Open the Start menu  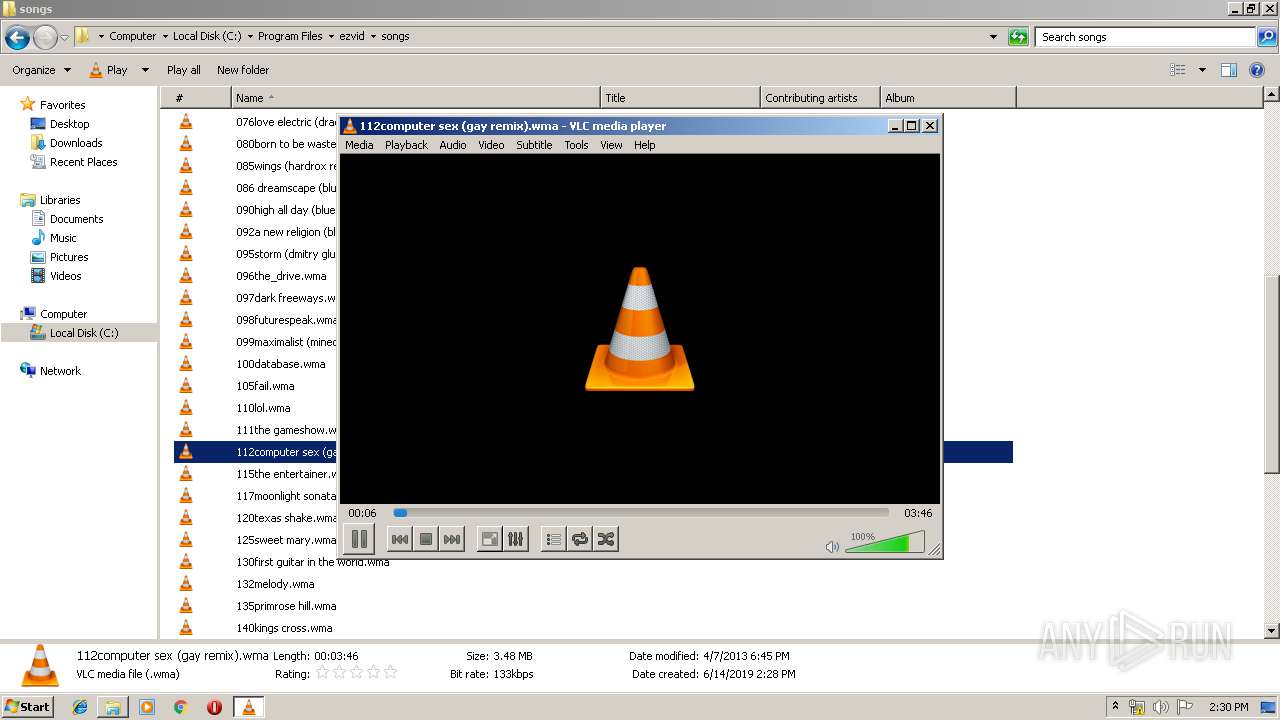coord(27,707)
